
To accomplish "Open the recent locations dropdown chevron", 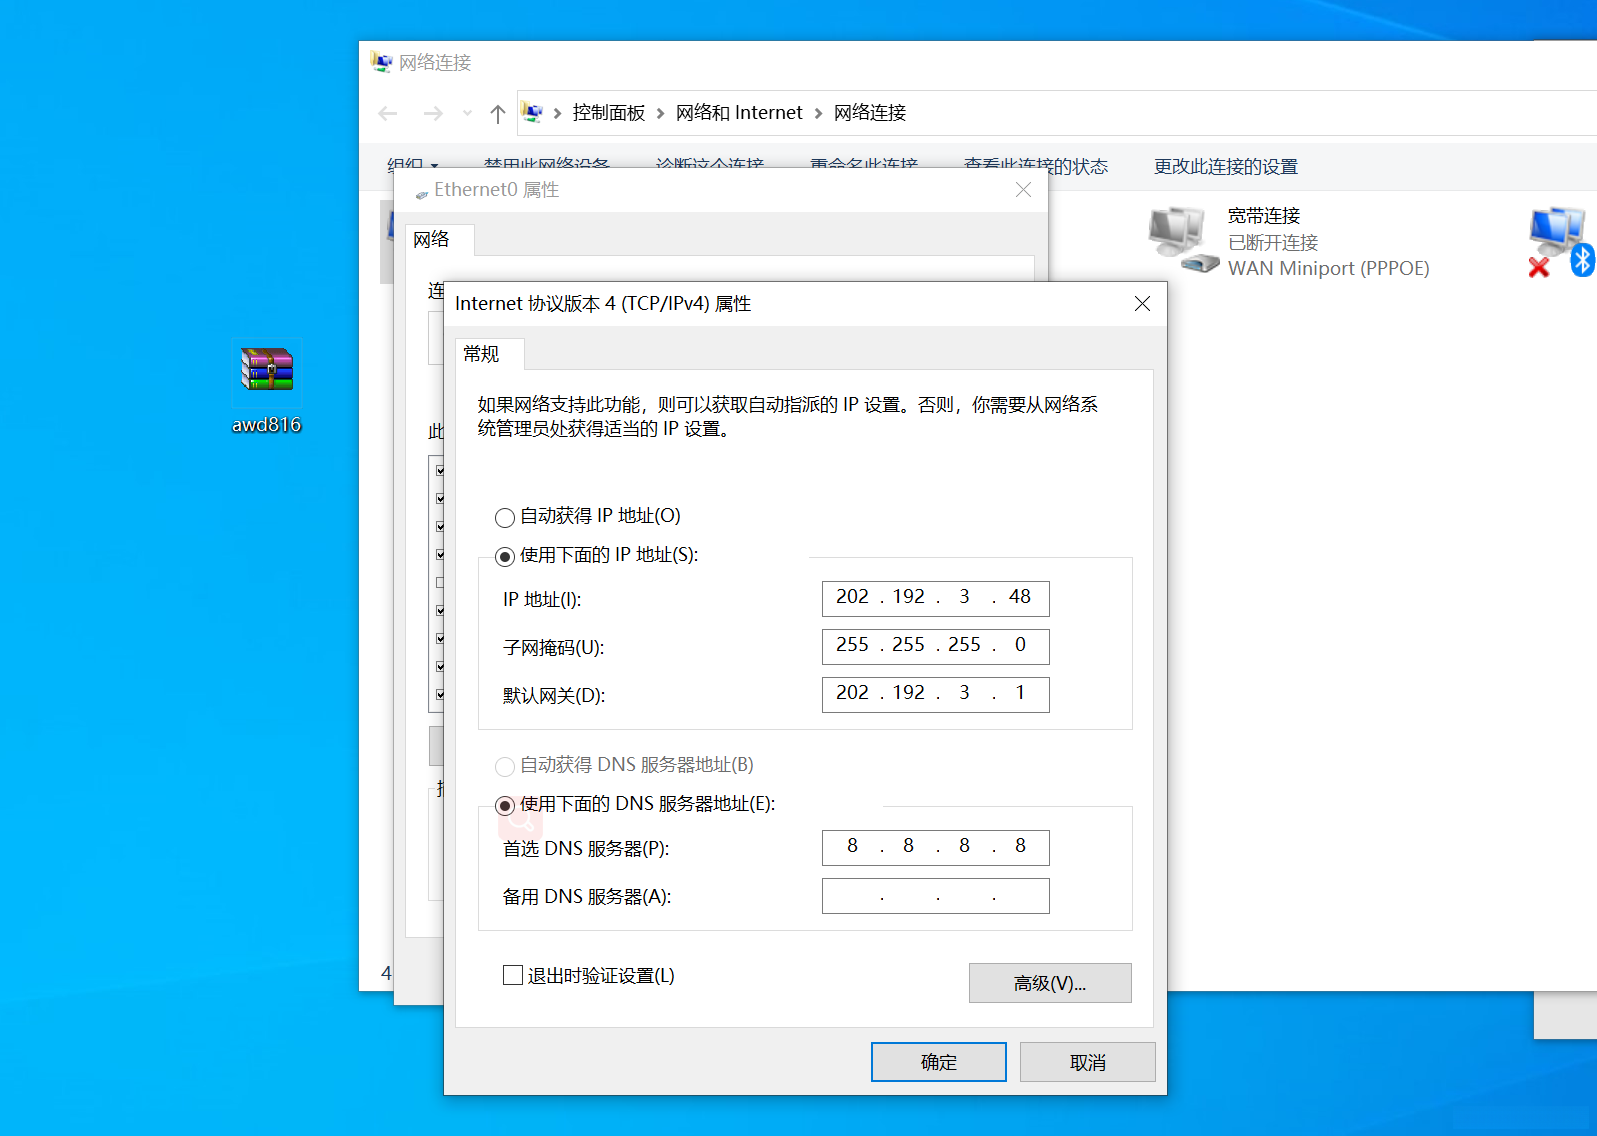I will [467, 114].
